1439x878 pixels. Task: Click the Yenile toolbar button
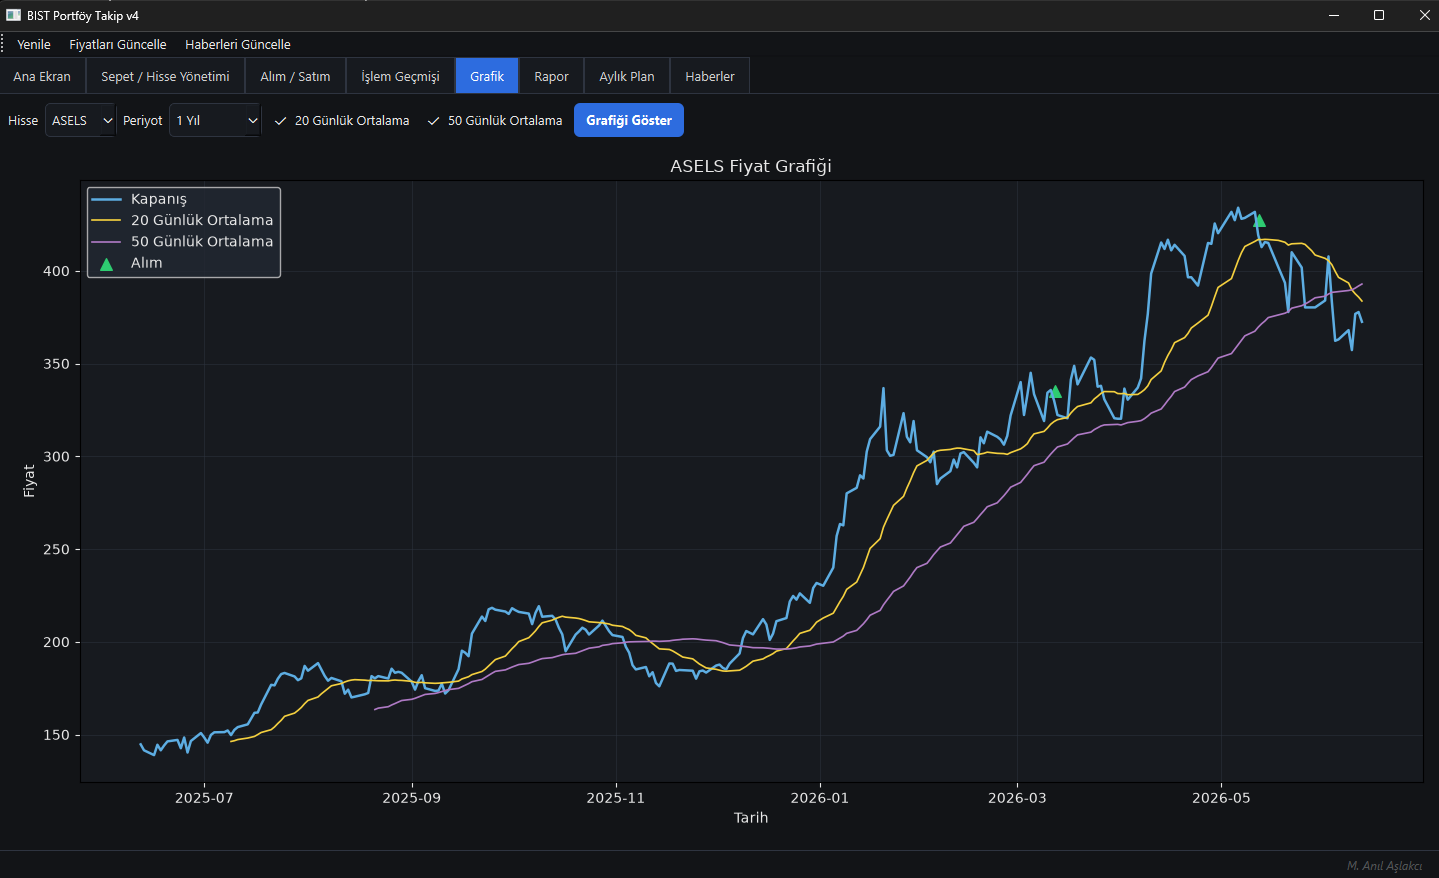click(x=34, y=45)
